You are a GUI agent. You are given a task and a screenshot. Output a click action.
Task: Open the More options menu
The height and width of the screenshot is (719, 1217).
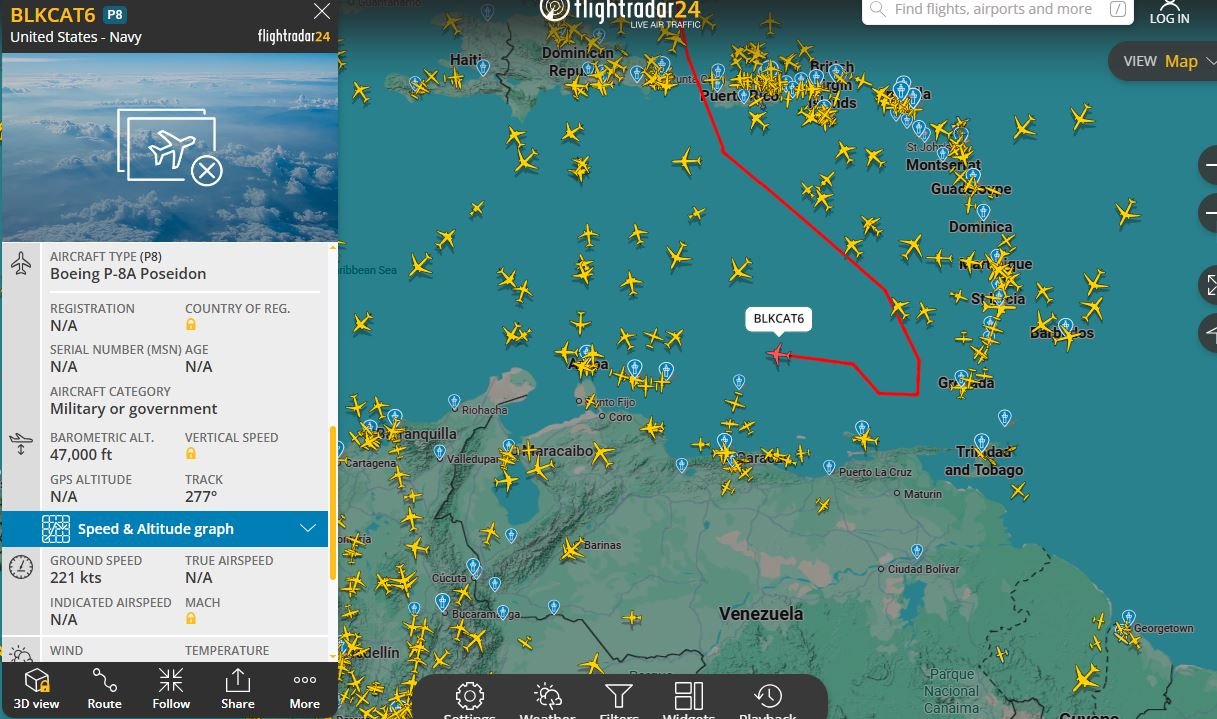(305, 688)
